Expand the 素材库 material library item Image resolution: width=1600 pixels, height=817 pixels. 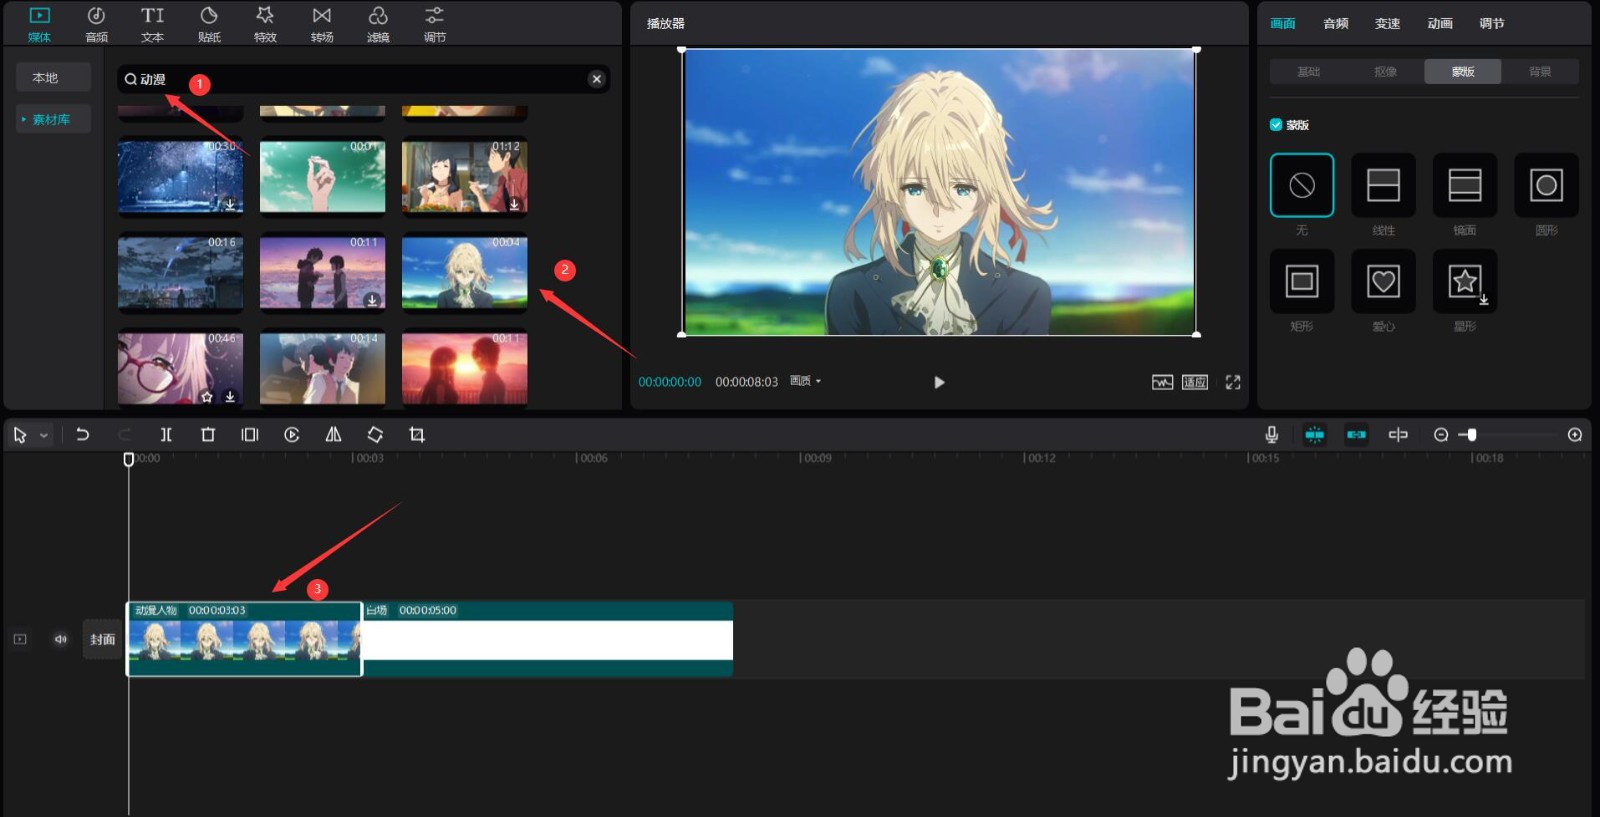[x=53, y=119]
